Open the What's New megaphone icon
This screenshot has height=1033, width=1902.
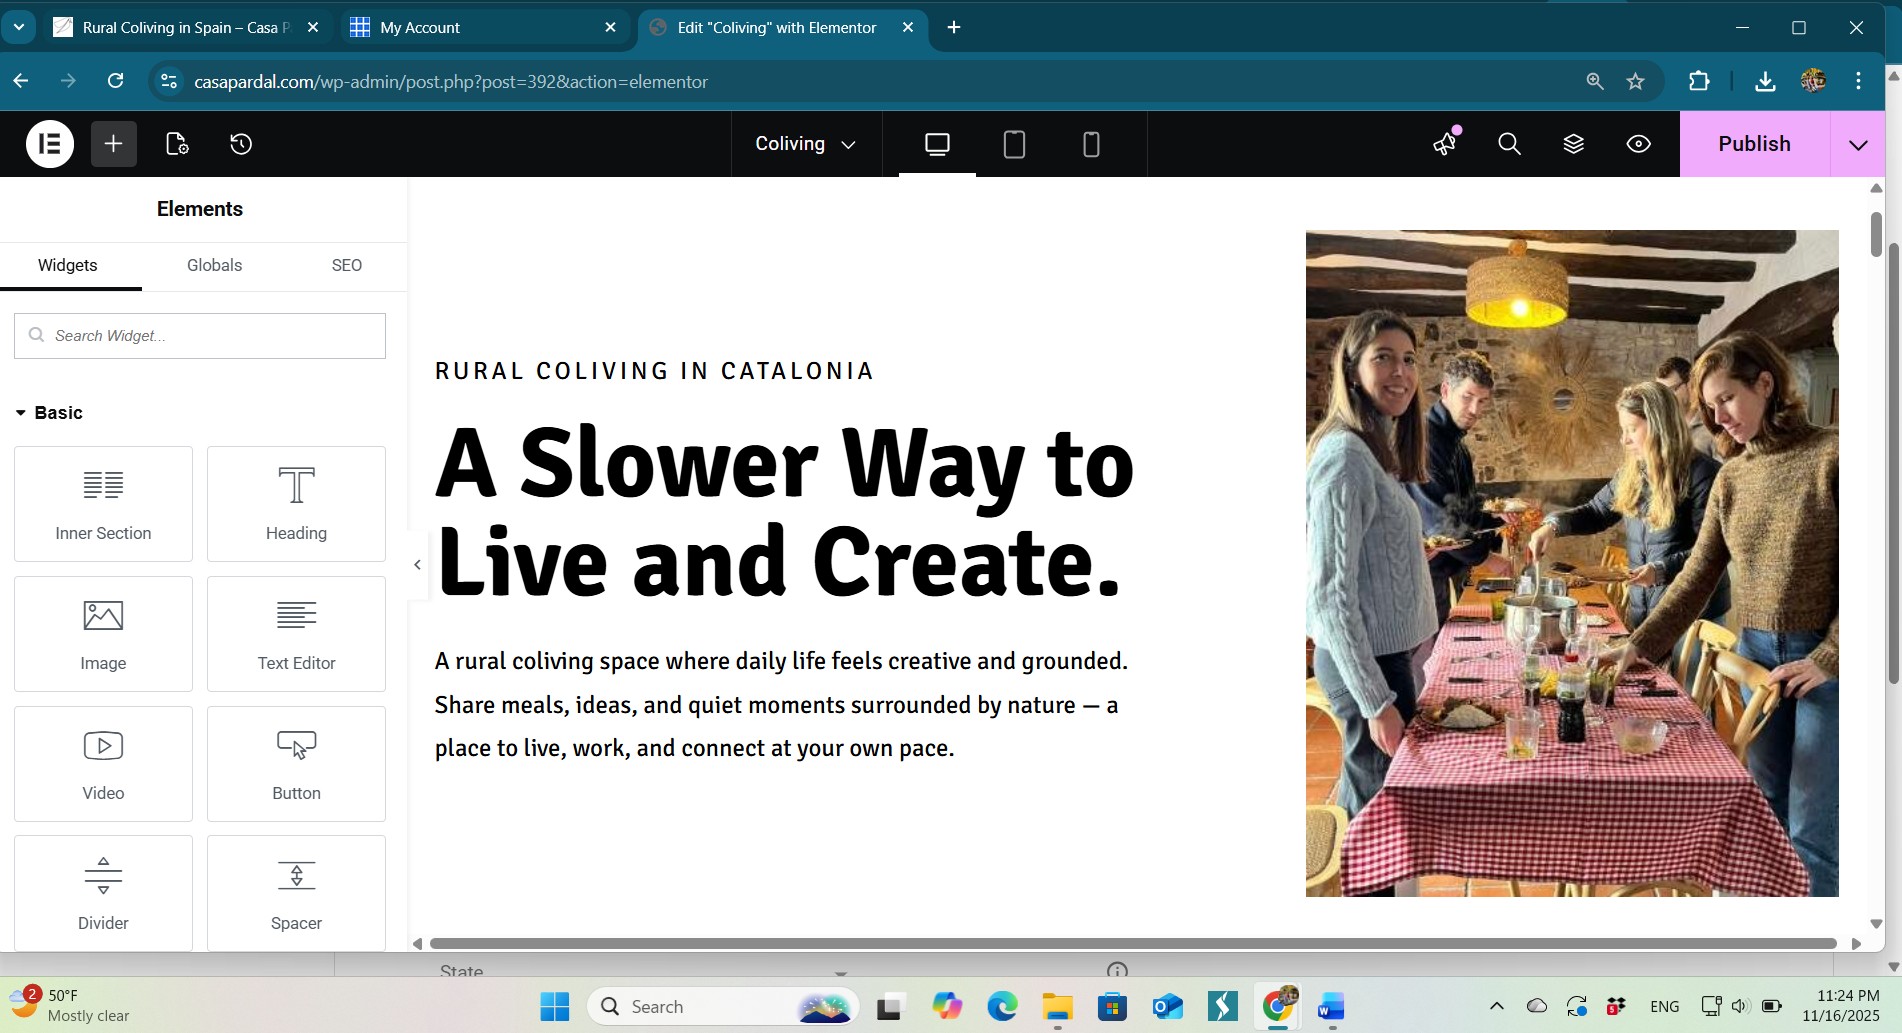[1445, 144]
